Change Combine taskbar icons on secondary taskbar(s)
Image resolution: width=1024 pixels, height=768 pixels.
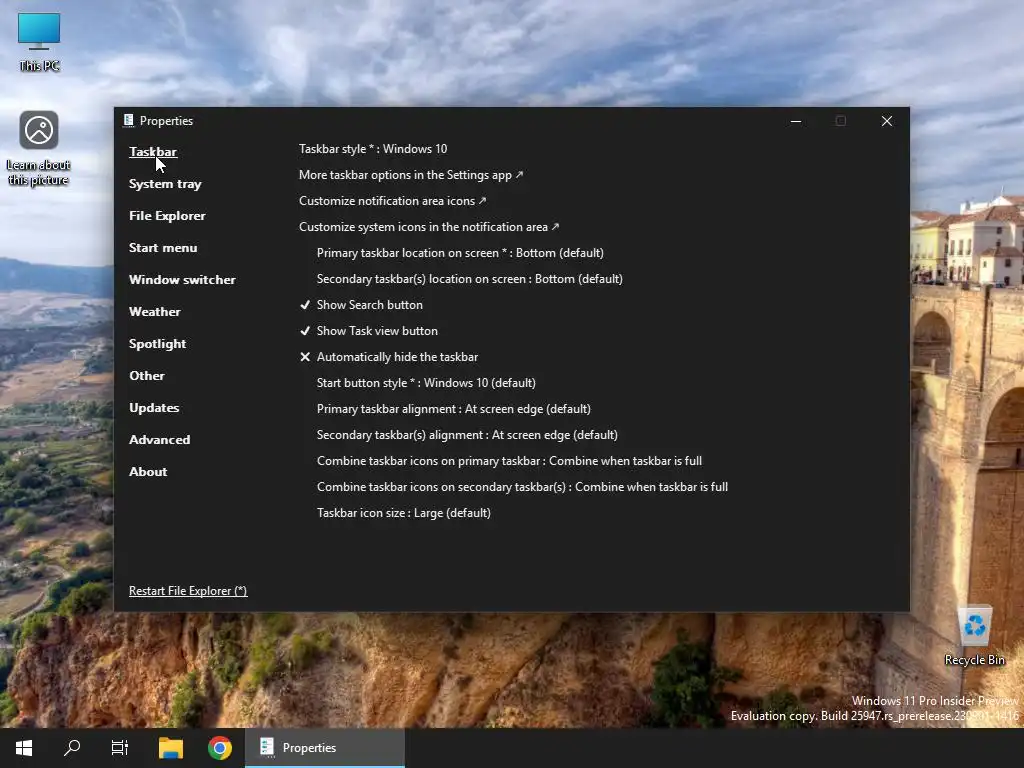(x=522, y=487)
